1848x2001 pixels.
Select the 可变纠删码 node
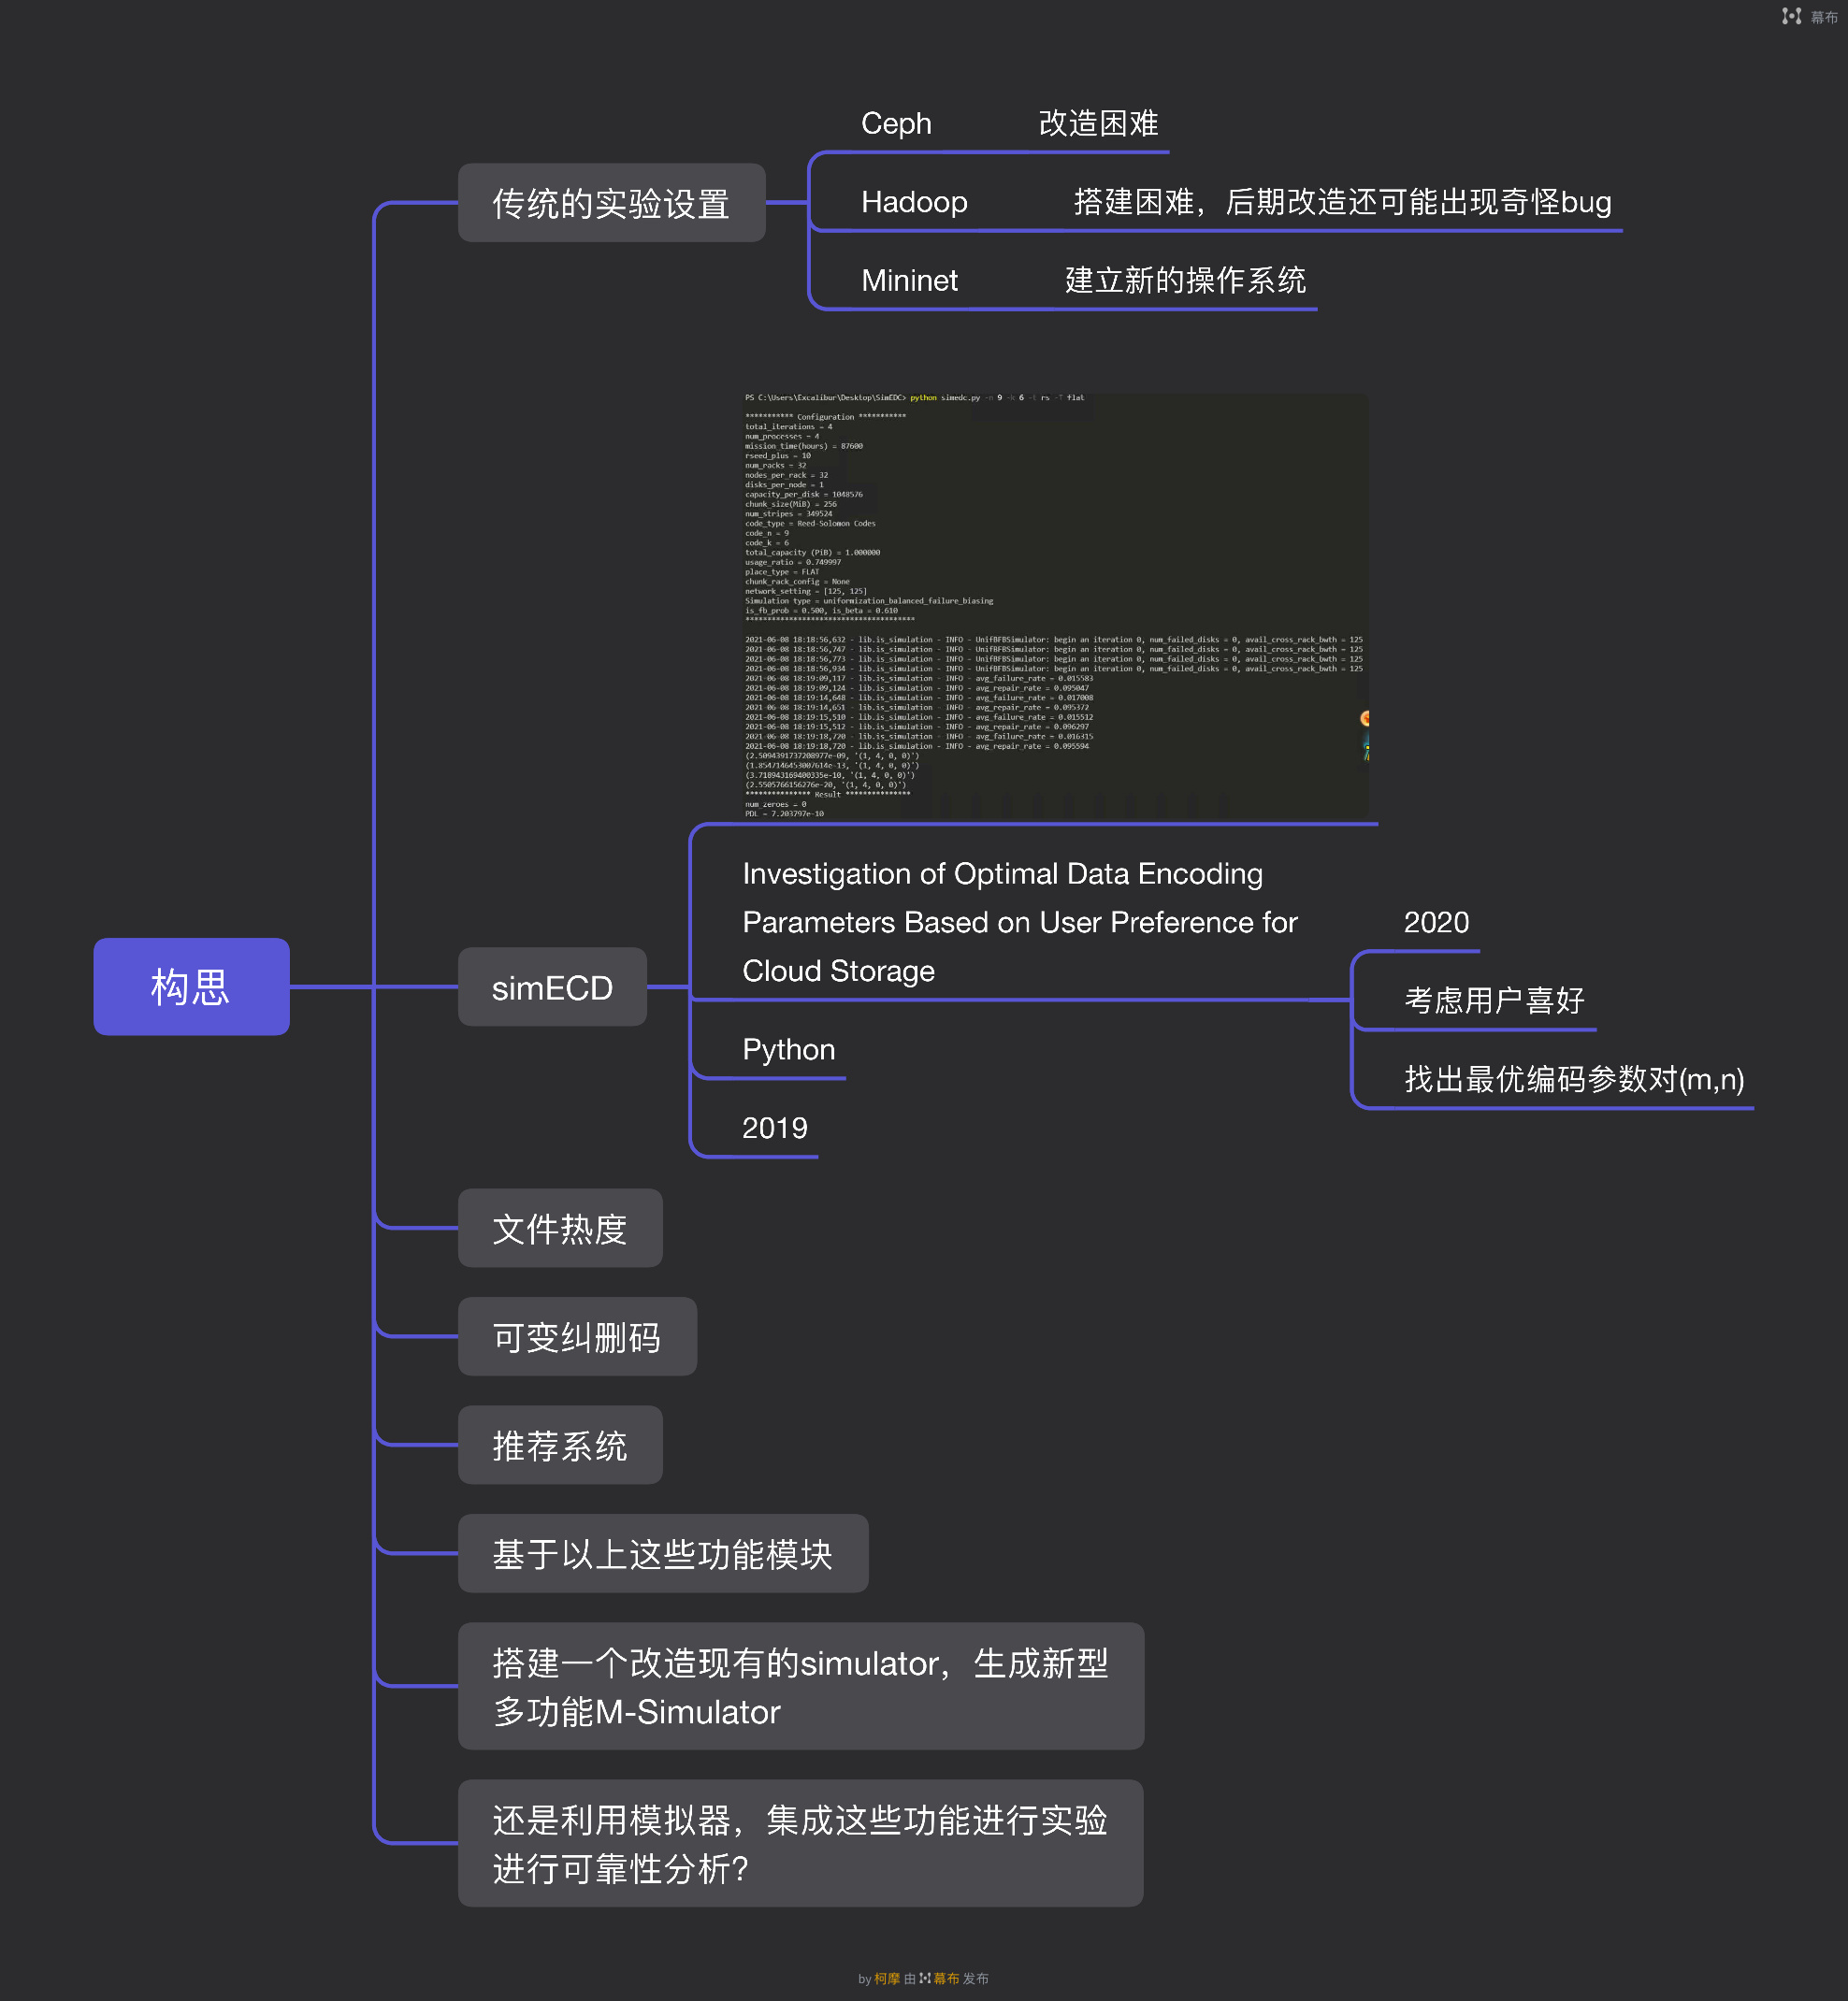click(577, 1337)
